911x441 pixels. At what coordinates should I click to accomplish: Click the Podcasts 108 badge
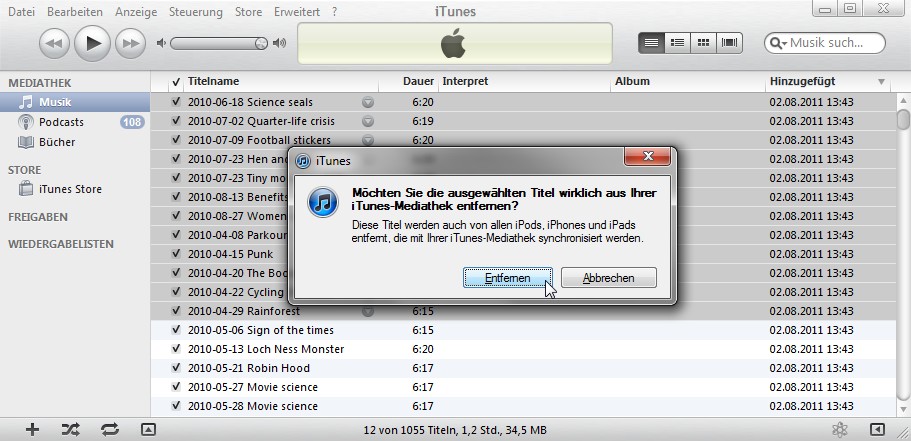coord(132,122)
